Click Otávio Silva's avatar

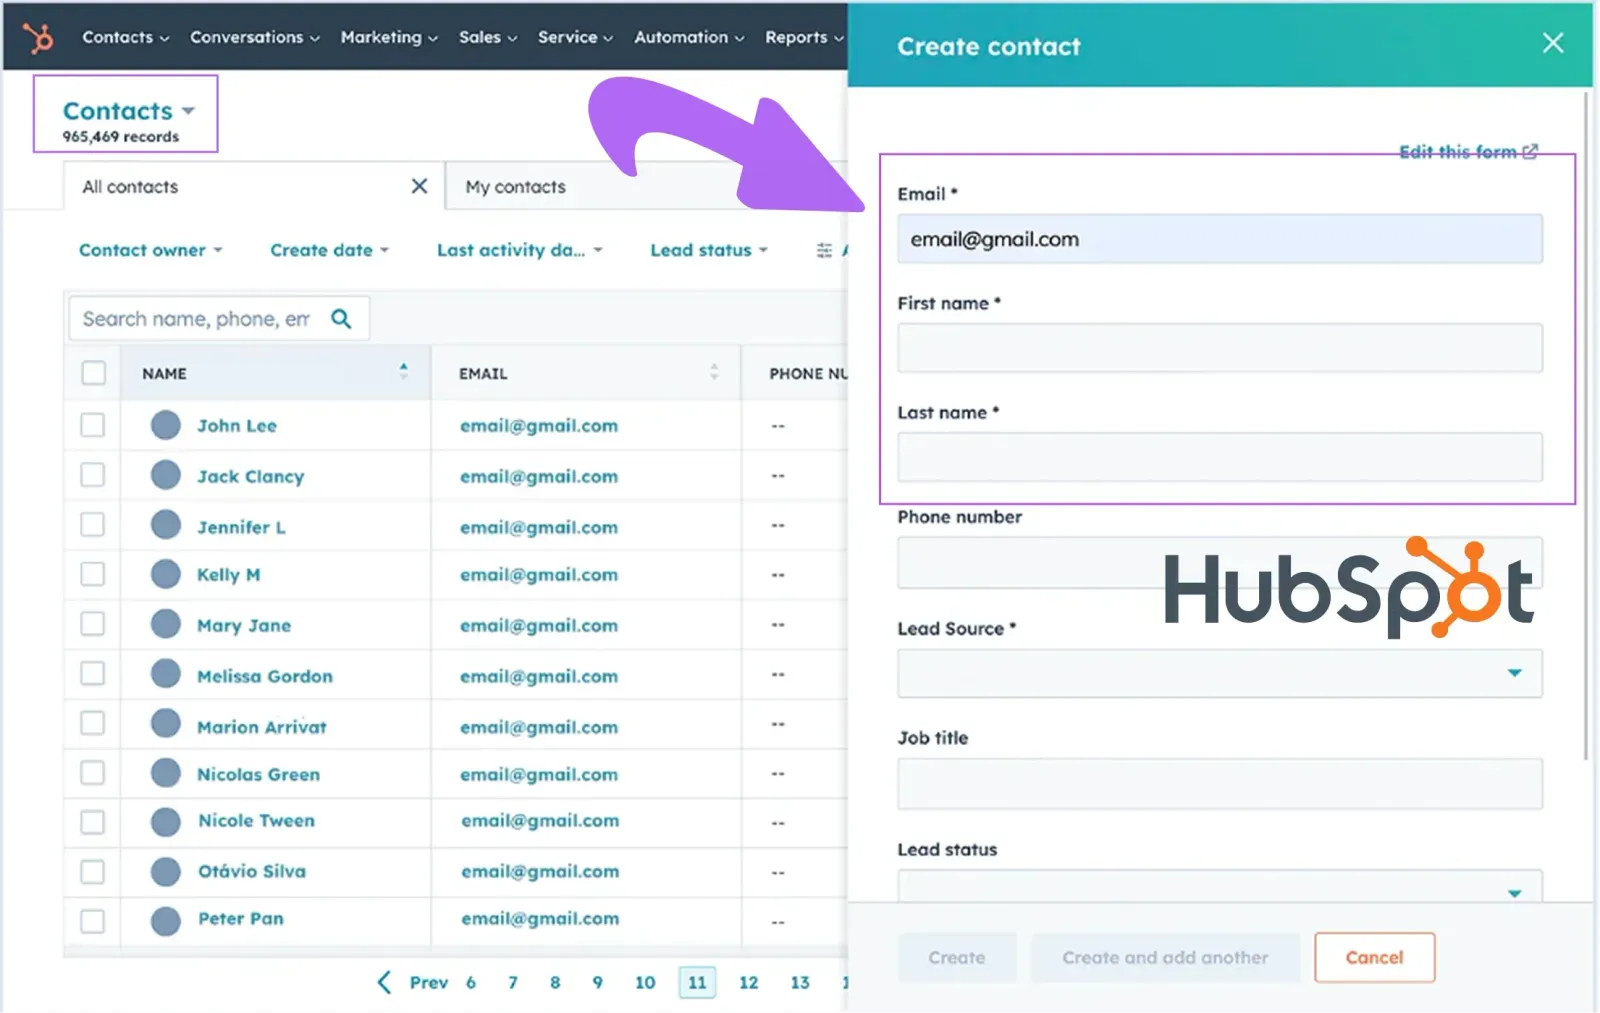pos(165,872)
